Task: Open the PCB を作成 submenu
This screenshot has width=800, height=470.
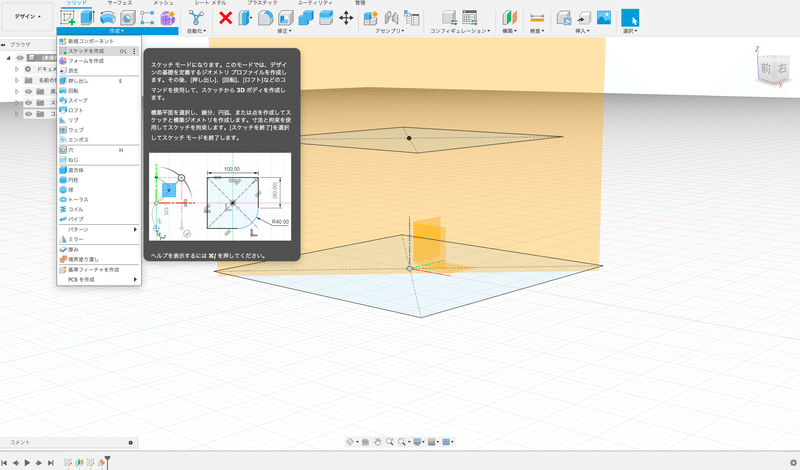Action: point(99,279)
